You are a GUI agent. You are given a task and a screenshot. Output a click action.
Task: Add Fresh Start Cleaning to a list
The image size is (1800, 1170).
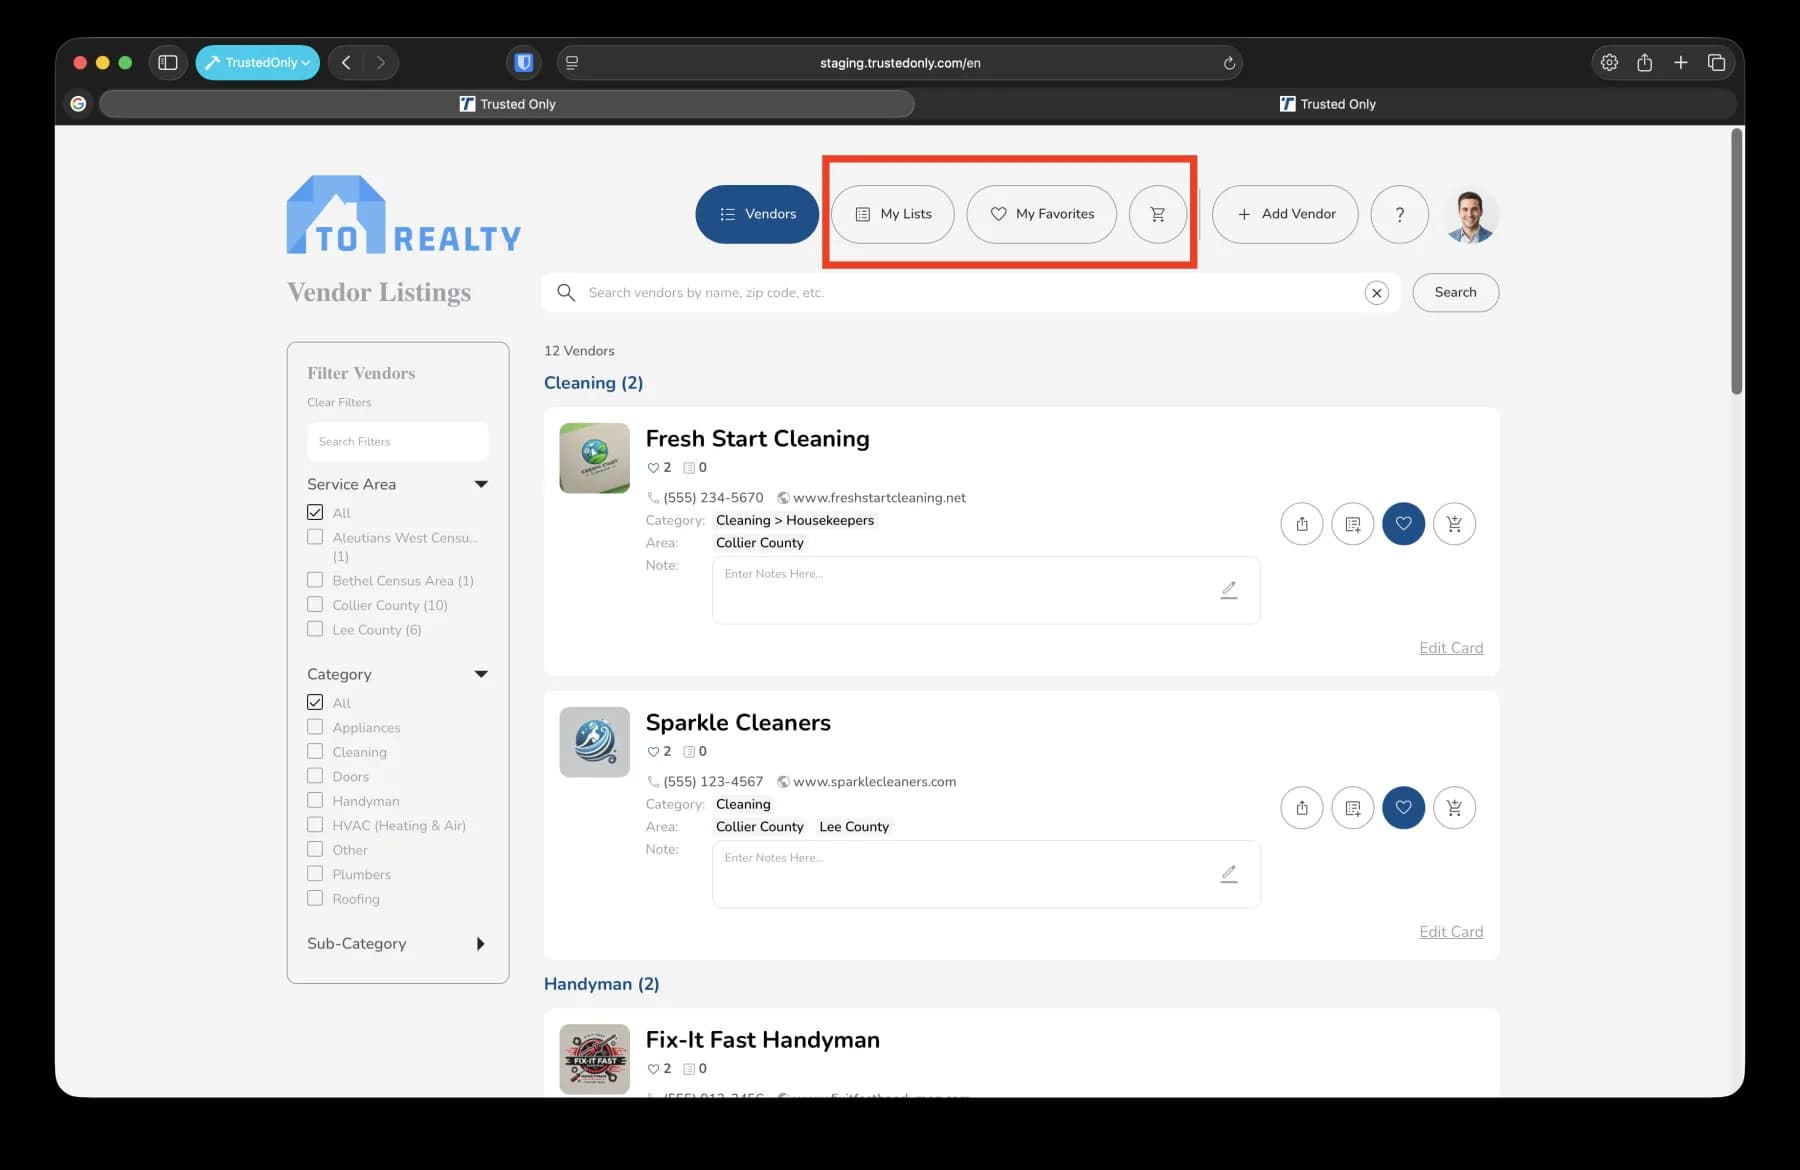1352,524
